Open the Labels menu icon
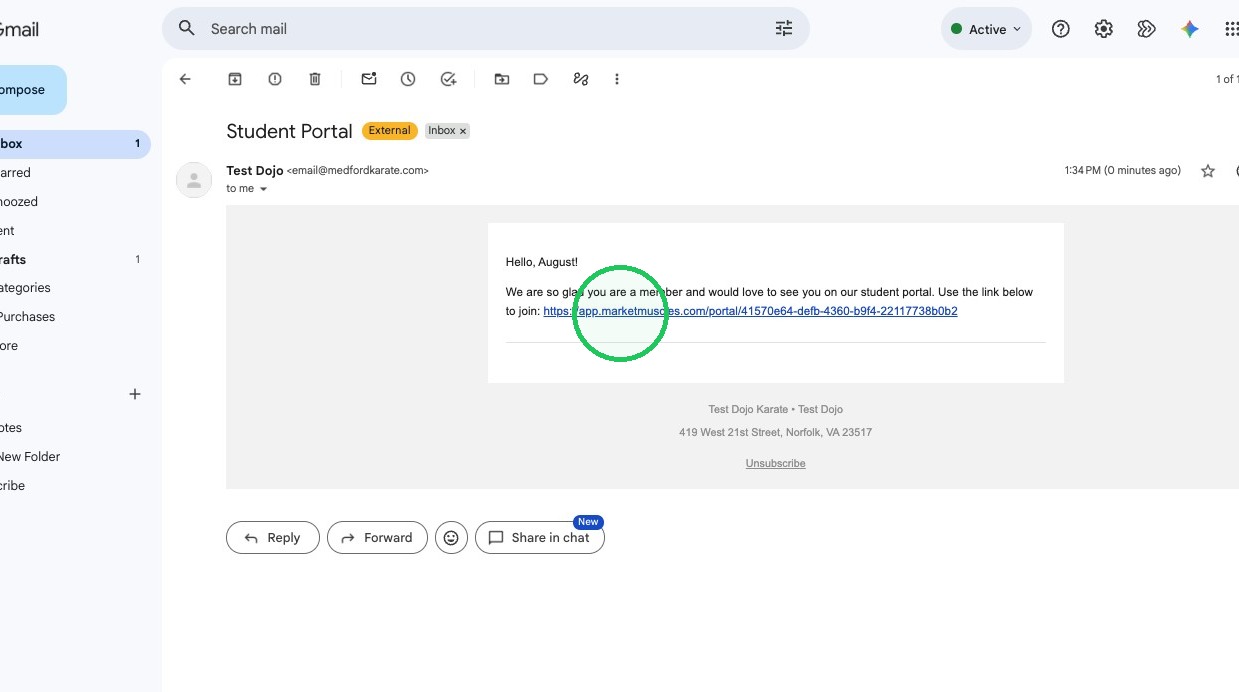 click(x=541, y=79)
